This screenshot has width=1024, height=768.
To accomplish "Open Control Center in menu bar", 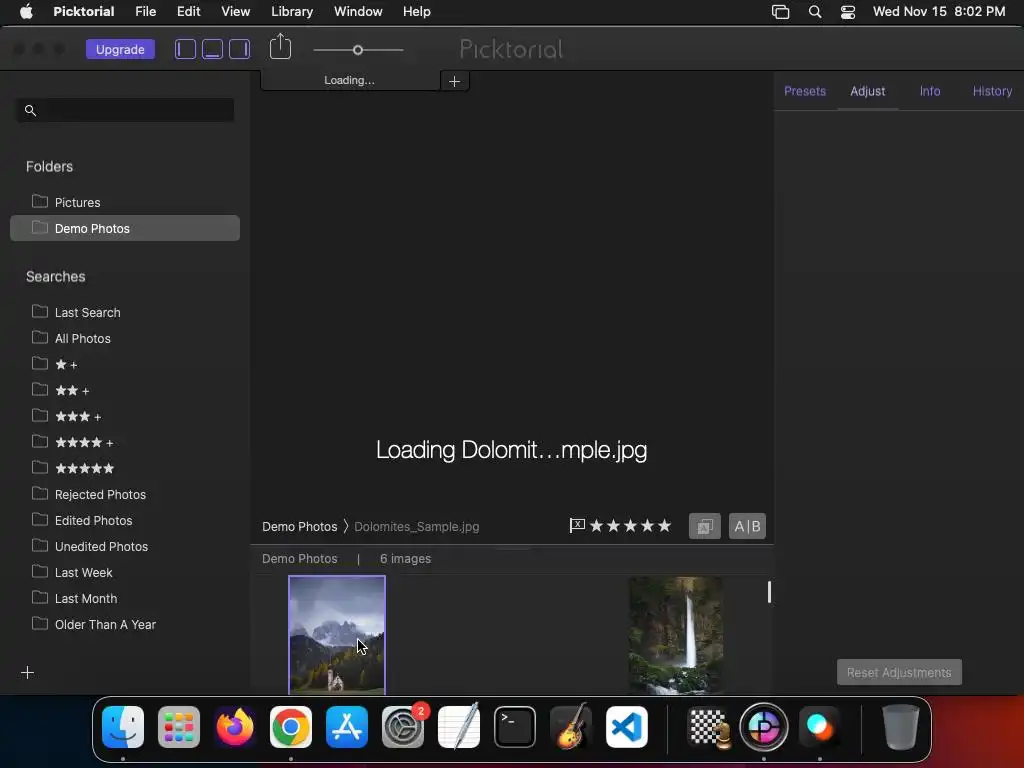I will click(848, 11).
